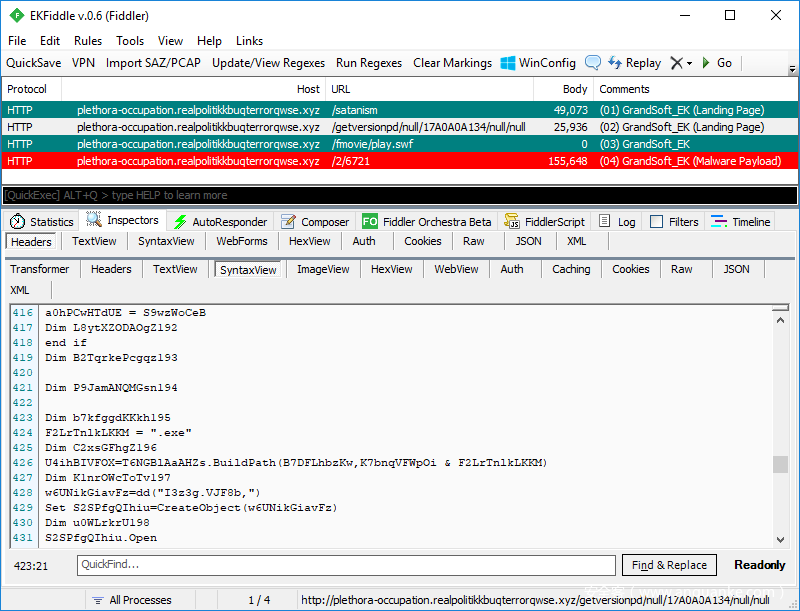Expand the Remove sessions X dropdown

click(x=681, y=63)
